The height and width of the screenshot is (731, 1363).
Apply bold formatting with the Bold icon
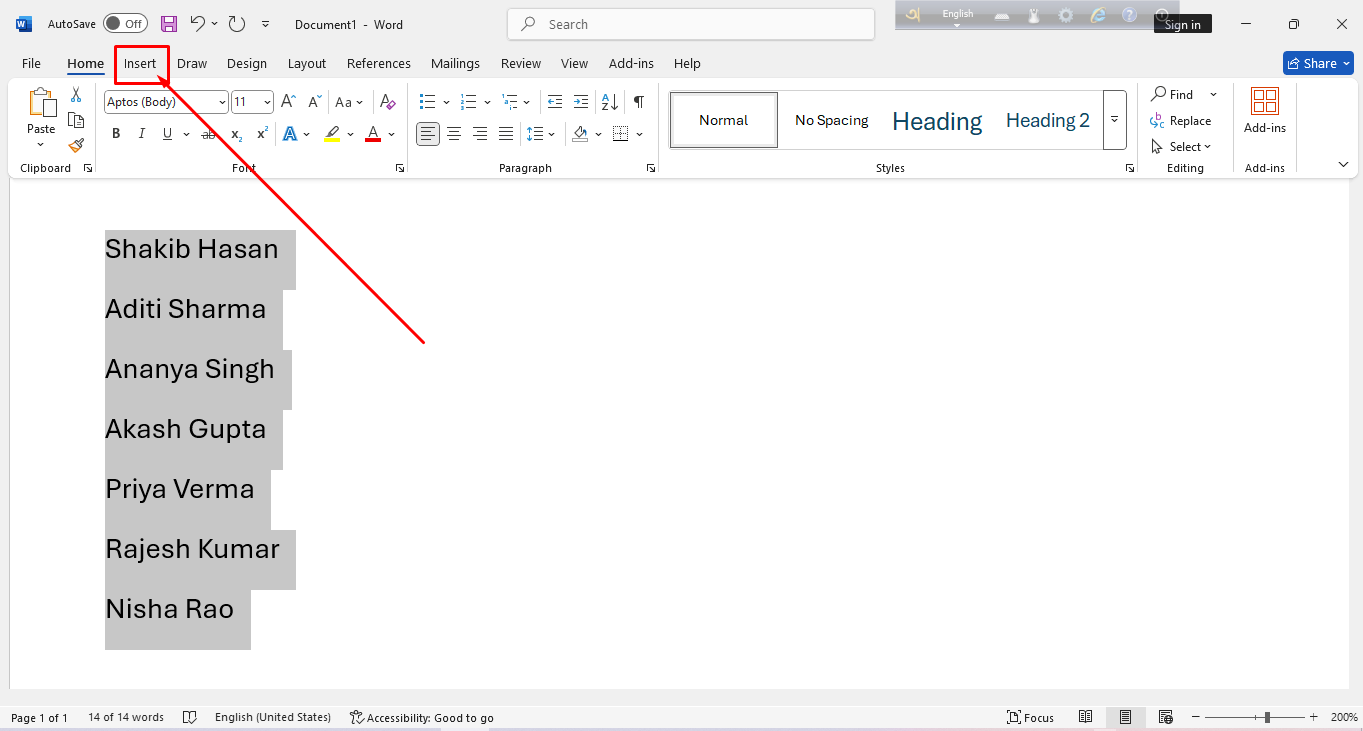click(x=116, y=133)
